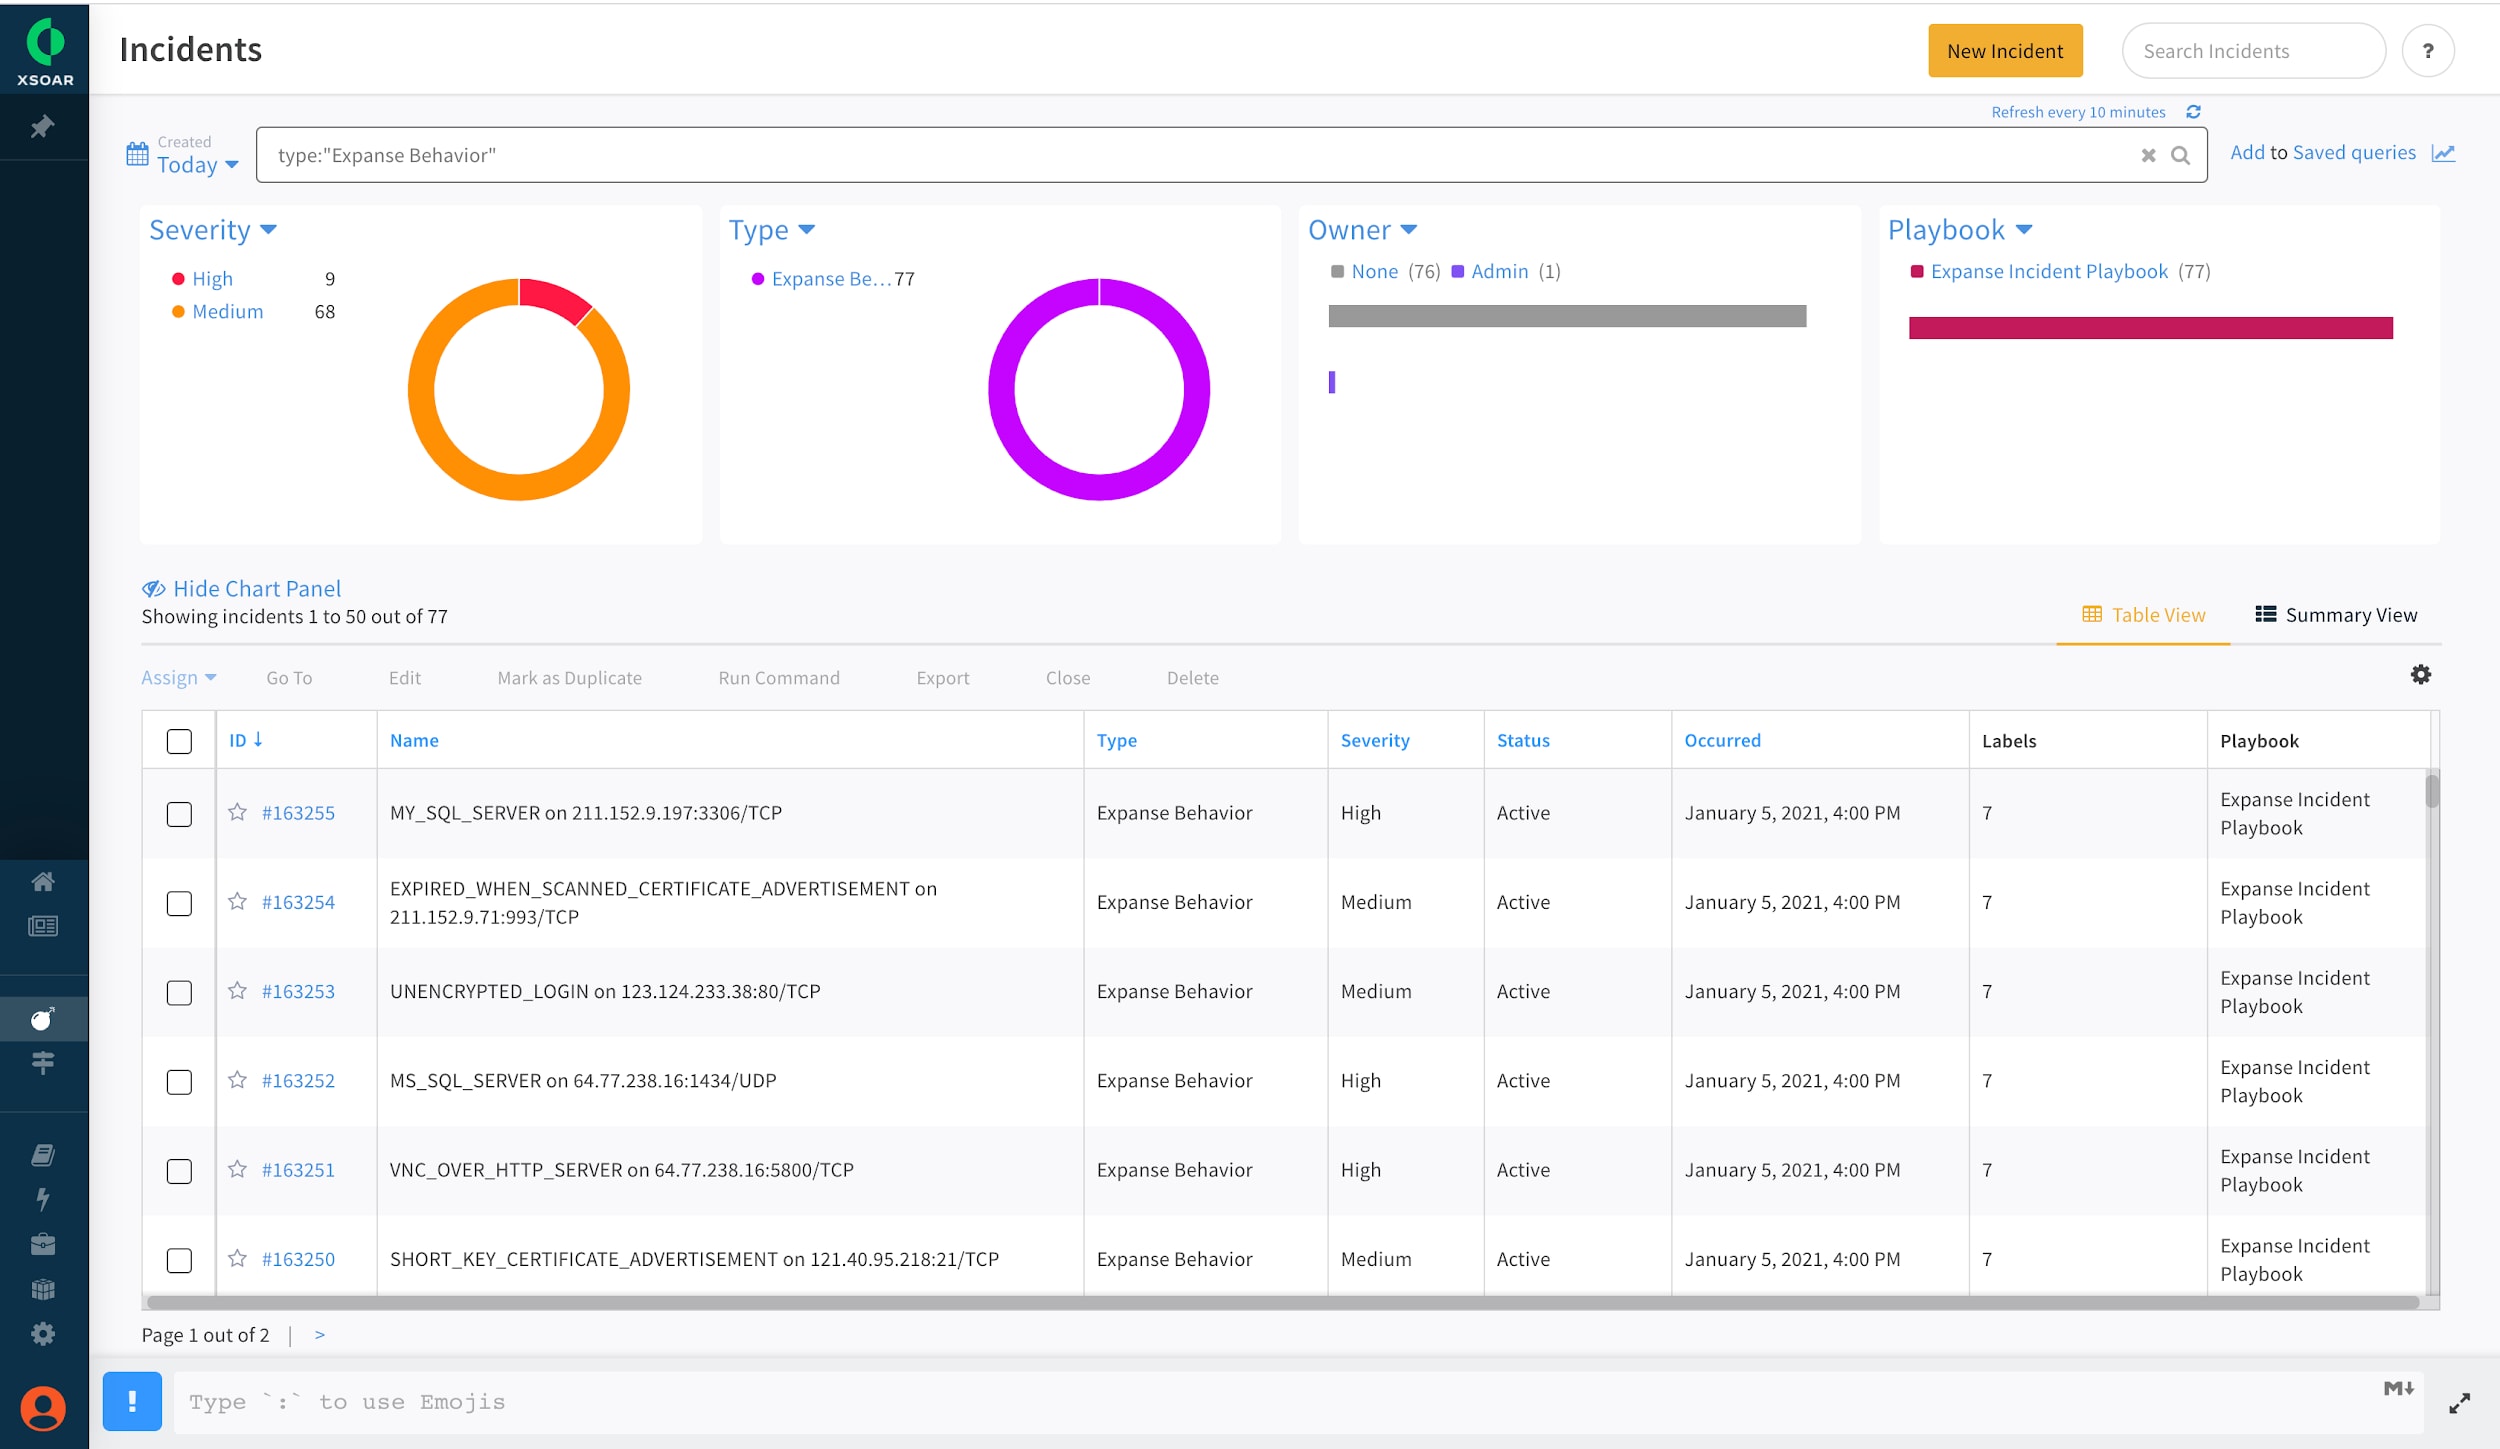Click the blue exclamation command button
The width and height of the screenshot is (2500, 1449).
pyautogui.click(x=132, y=1401)
